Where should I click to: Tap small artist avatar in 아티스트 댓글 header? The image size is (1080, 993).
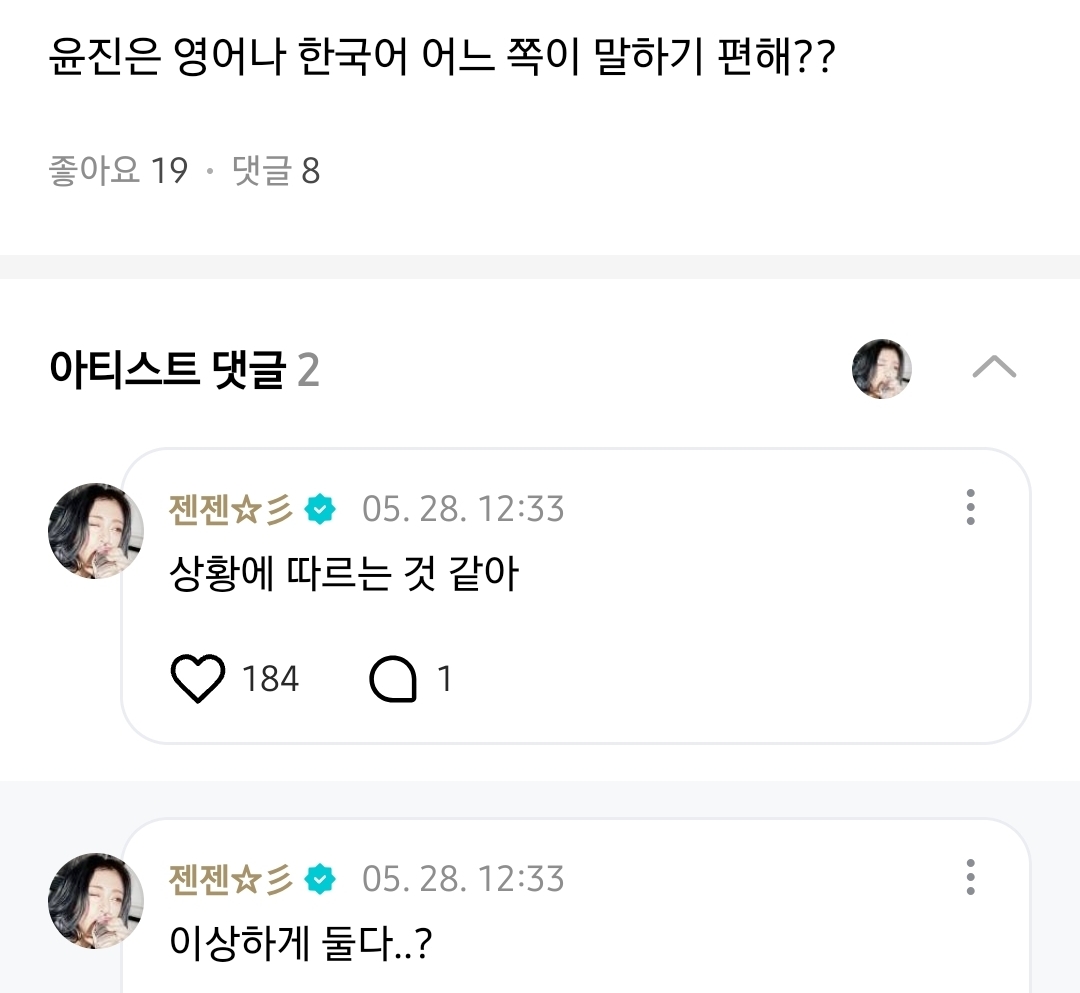(x=881, y=368)
